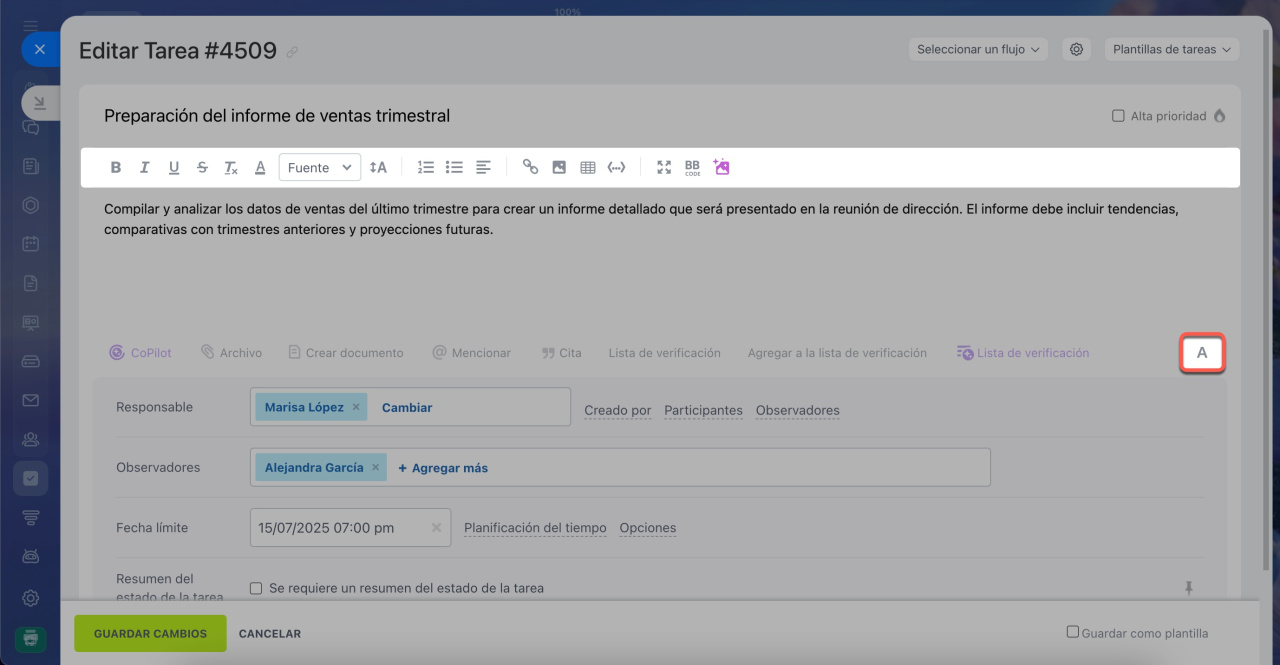Open the font size control

378,168
